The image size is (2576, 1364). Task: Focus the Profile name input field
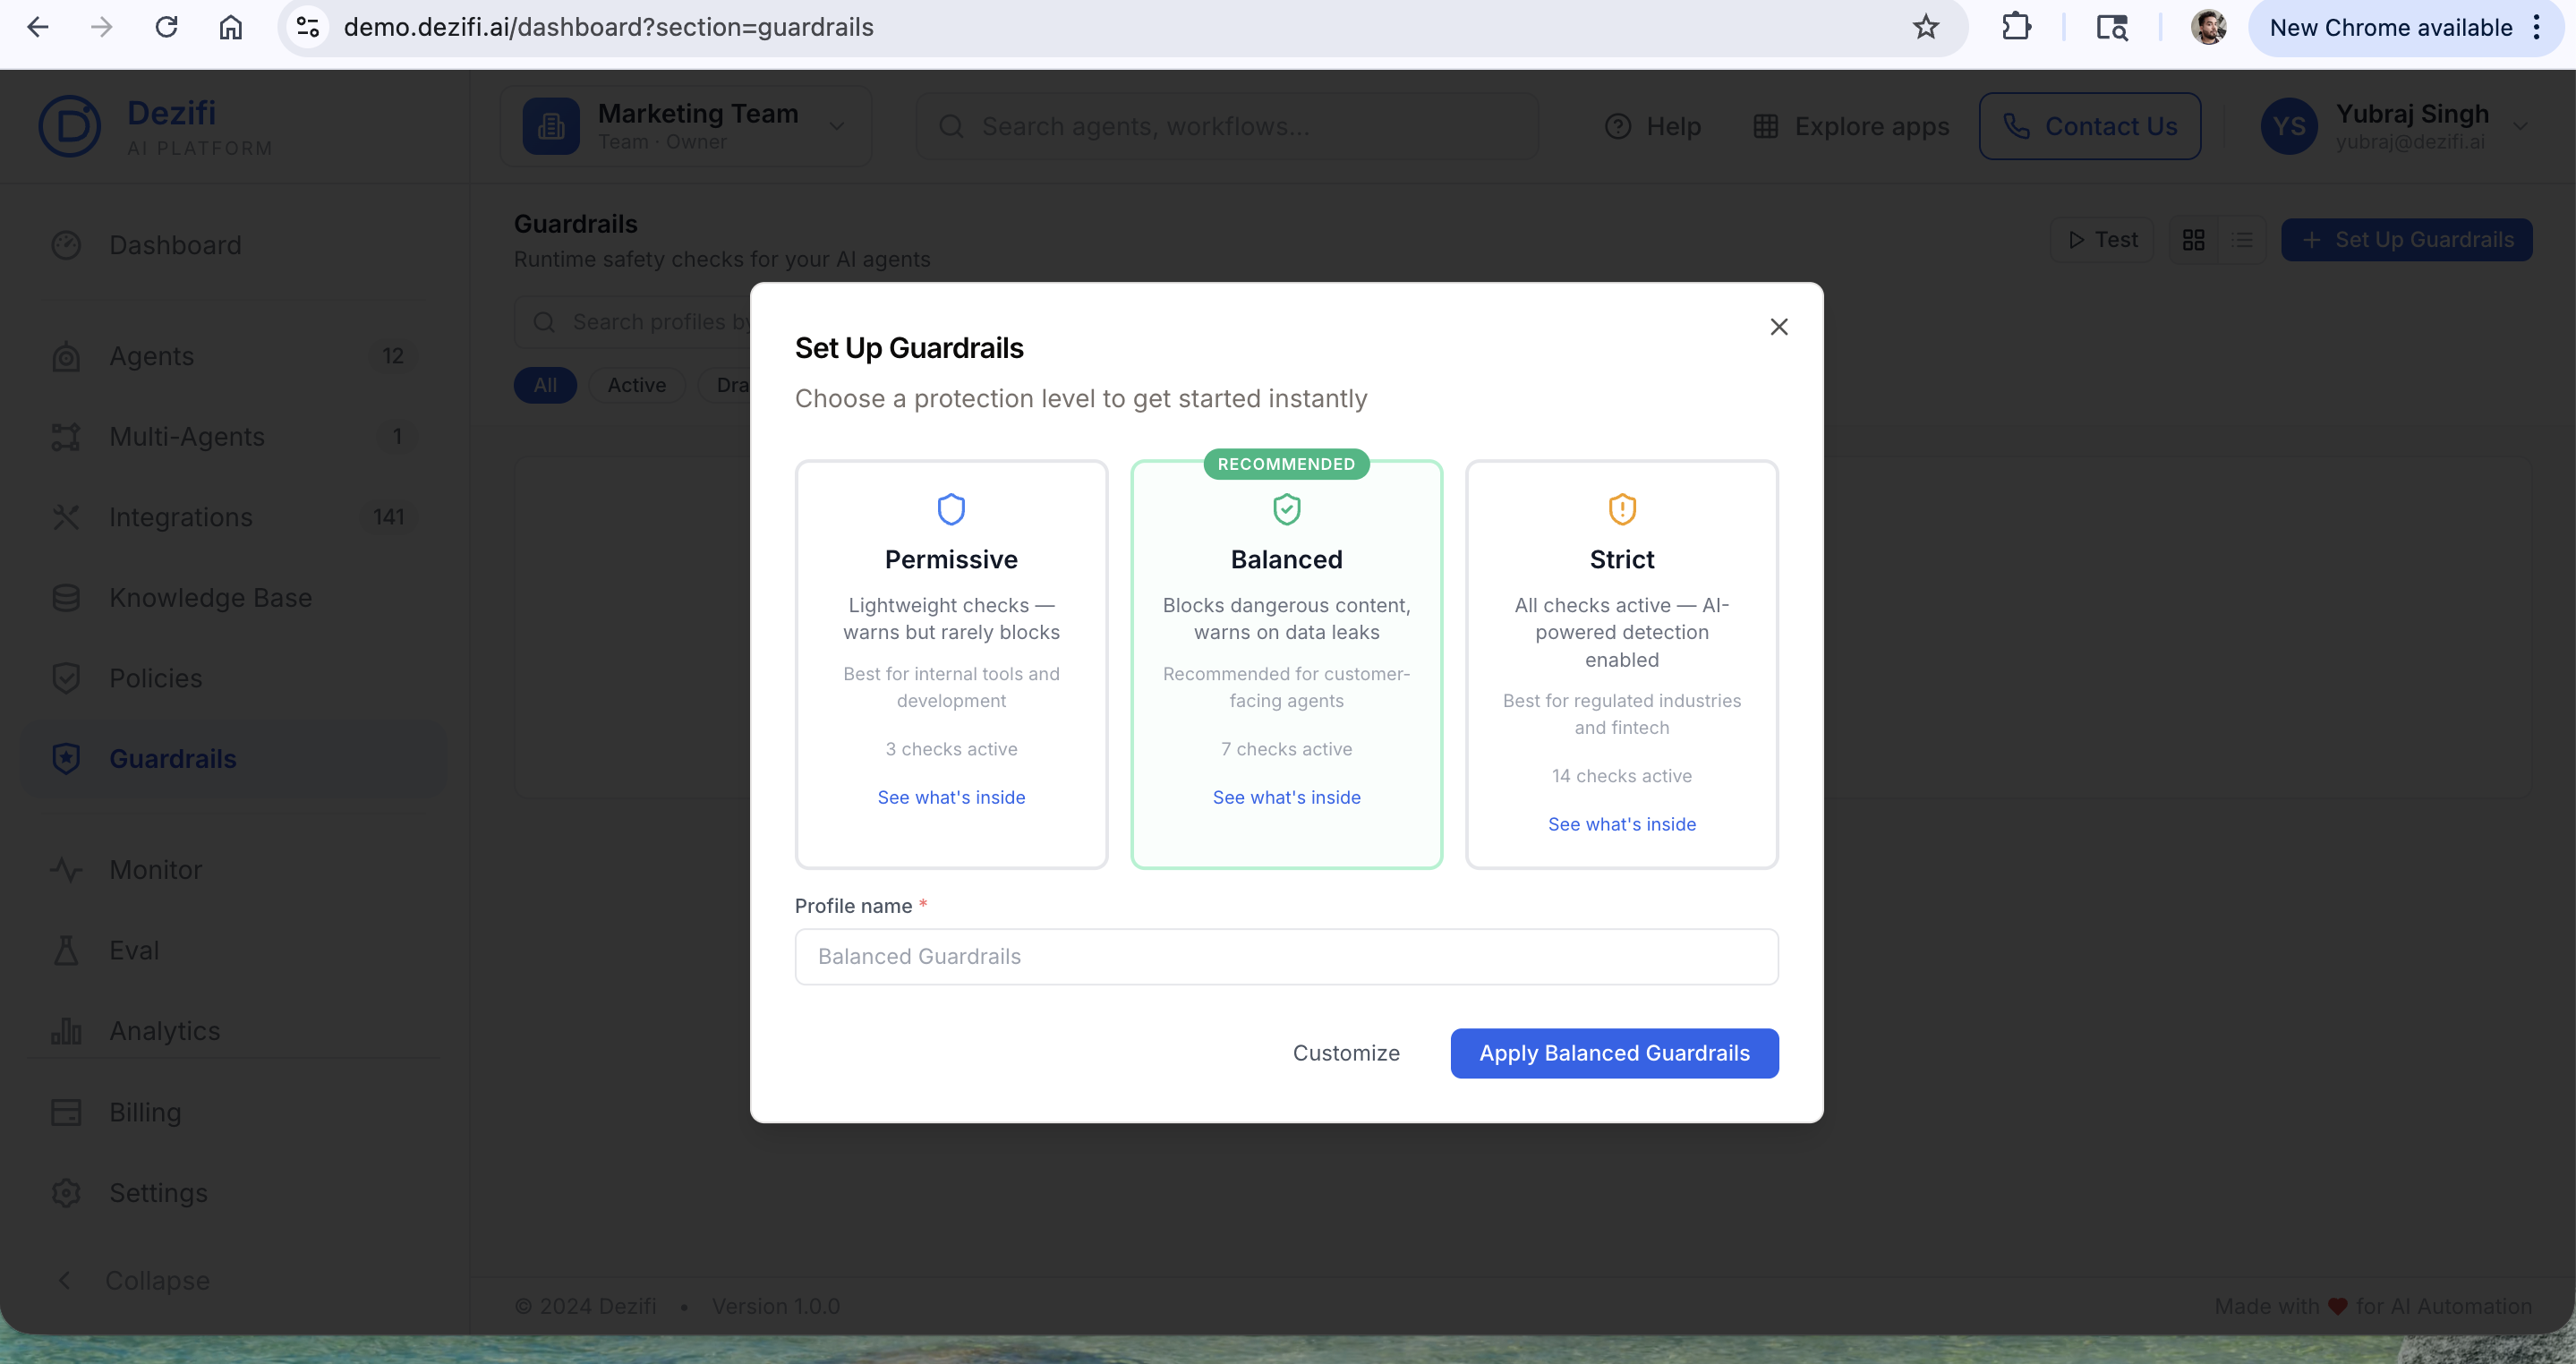[1286, 956]
